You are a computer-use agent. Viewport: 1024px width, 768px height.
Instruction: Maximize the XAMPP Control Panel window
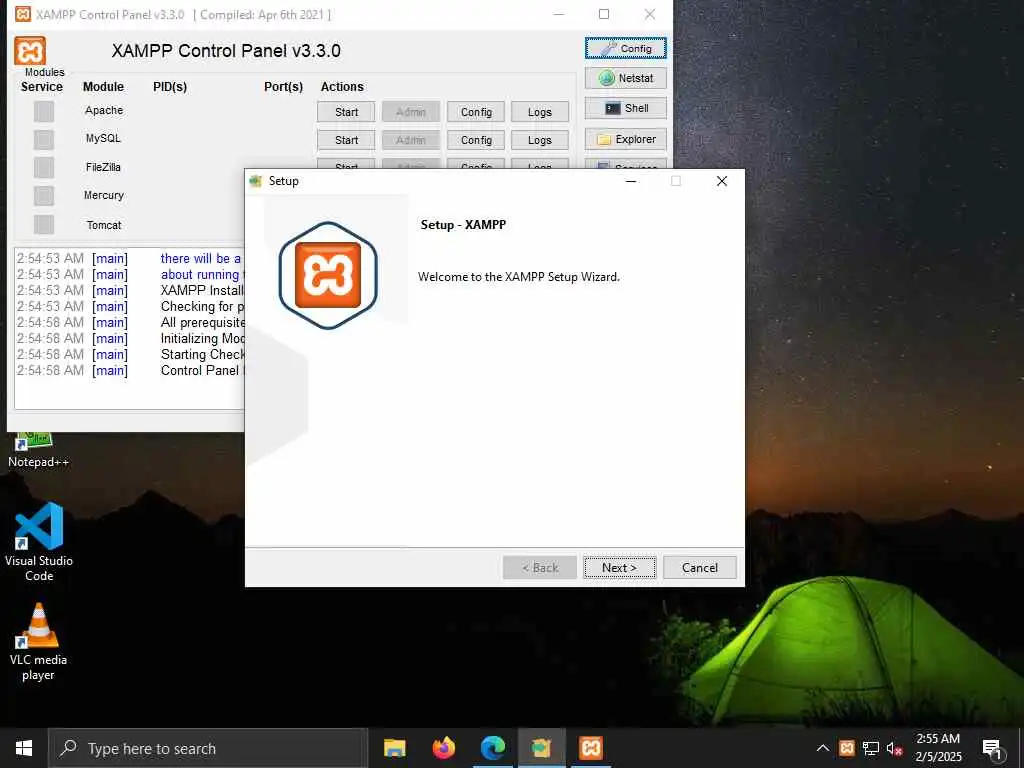(604, 14)
